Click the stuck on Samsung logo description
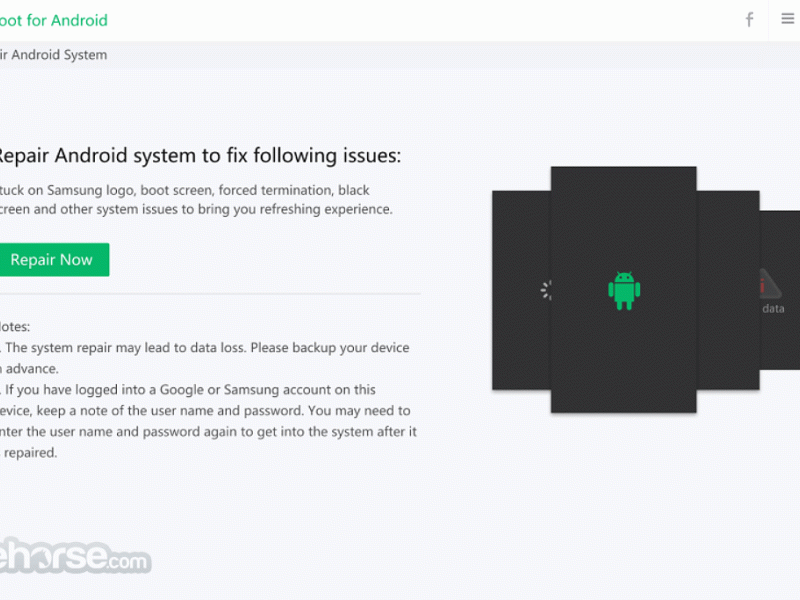800x600 pixels. point(196,199)
